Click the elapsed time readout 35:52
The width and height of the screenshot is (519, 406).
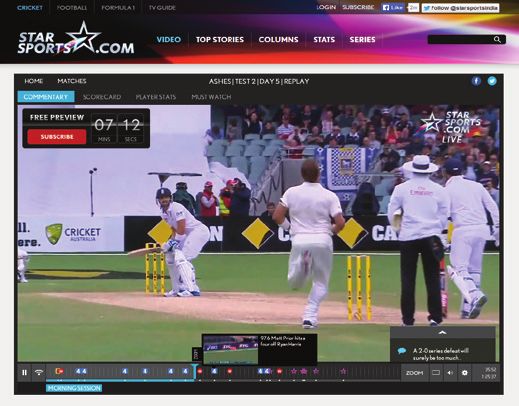[x=490, y=369]
